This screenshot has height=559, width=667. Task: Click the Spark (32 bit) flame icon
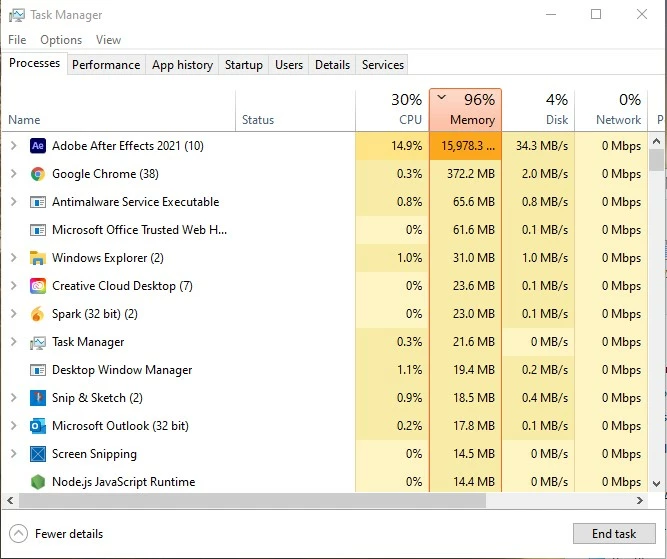click(37, 314)
